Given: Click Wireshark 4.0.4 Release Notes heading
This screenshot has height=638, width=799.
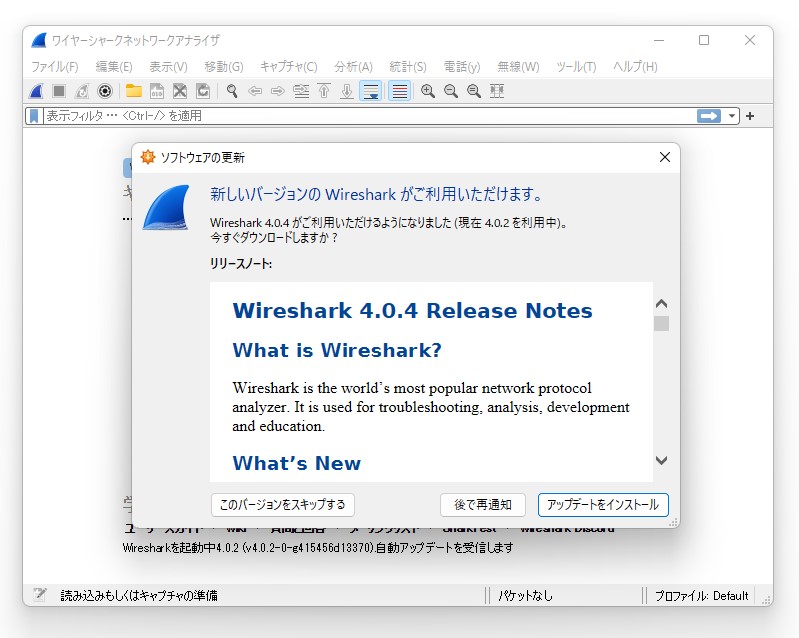Looking at the screenshot, I should pyautogui.click(x=412, y=311).
